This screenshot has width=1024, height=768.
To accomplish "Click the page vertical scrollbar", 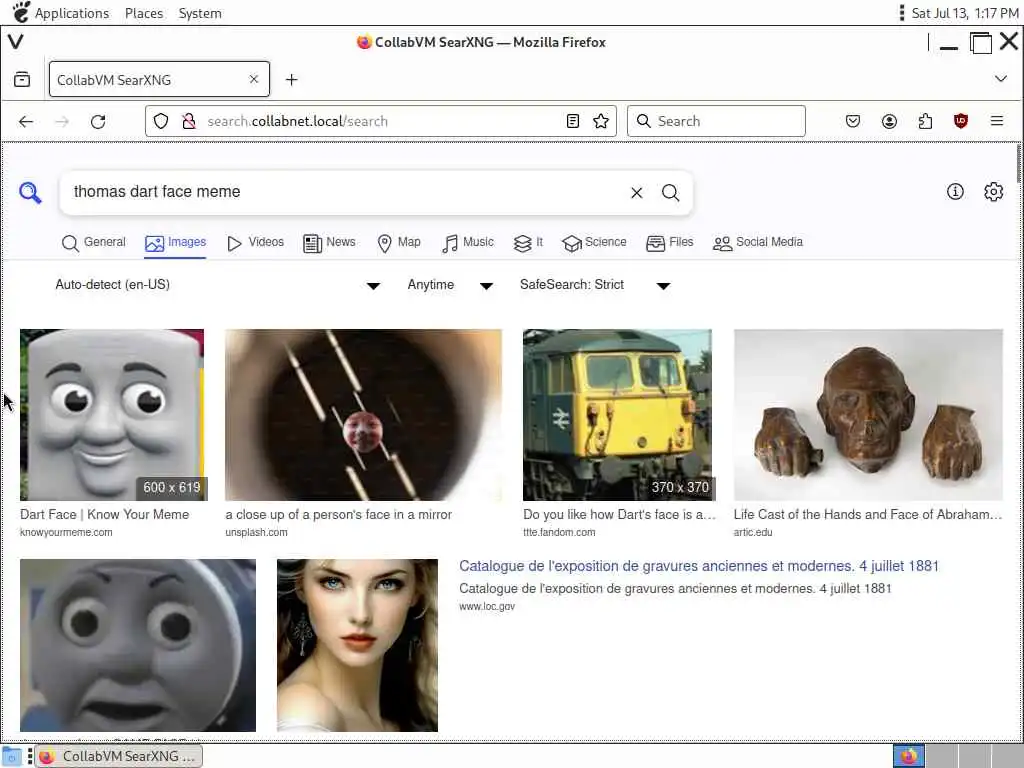I will pyautogui.click(x=1018, y=165).
